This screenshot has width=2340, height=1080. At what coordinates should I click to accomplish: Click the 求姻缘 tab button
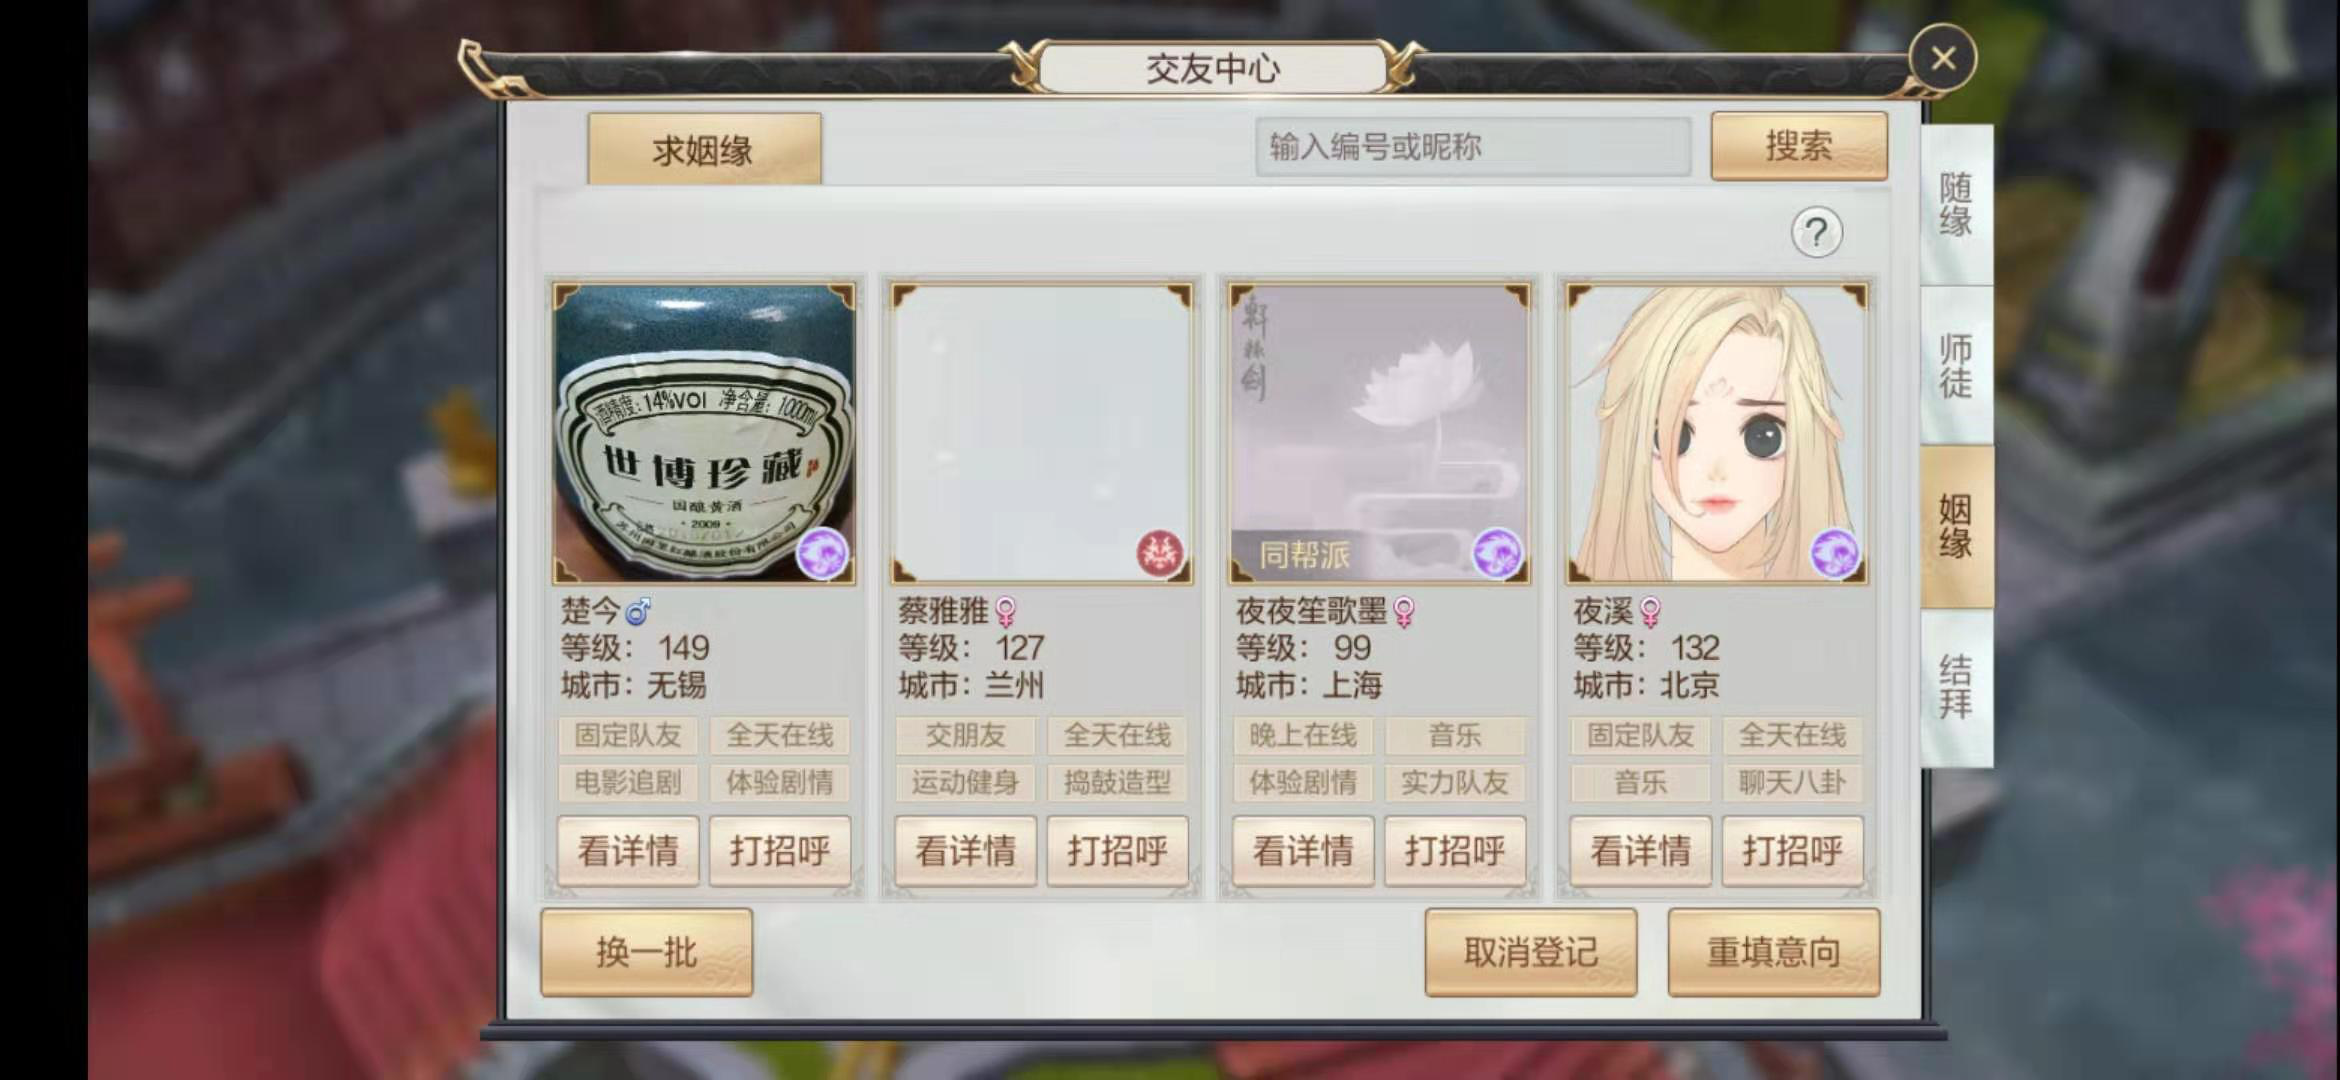[x=704, y=150]
